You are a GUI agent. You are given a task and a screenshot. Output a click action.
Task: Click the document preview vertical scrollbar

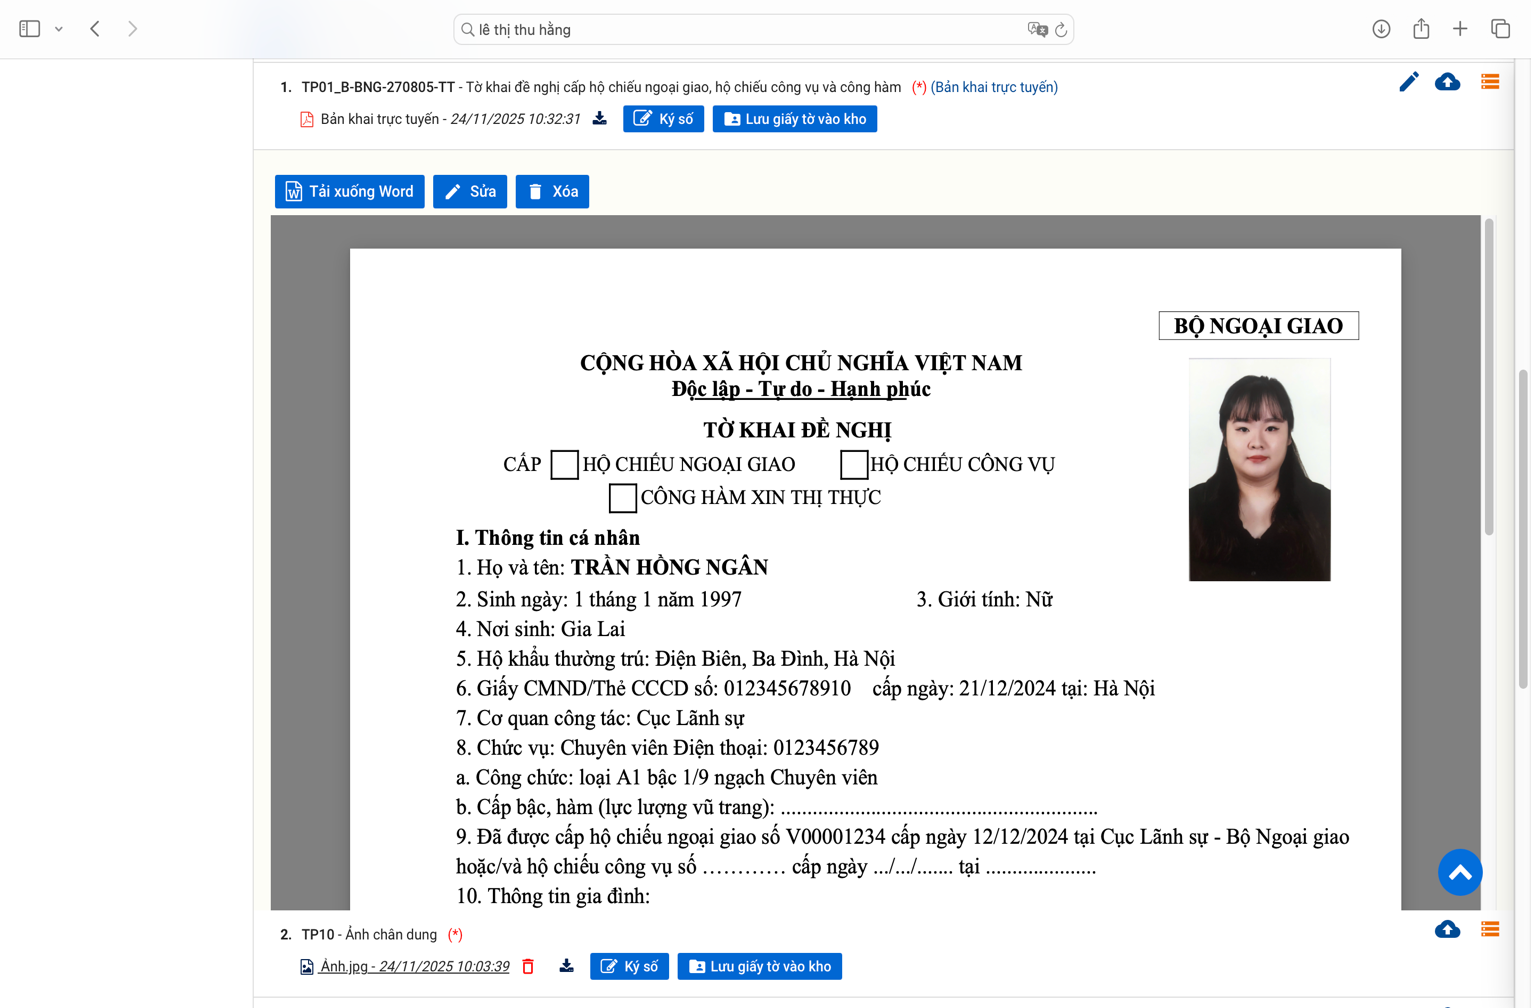(1488, 380)
